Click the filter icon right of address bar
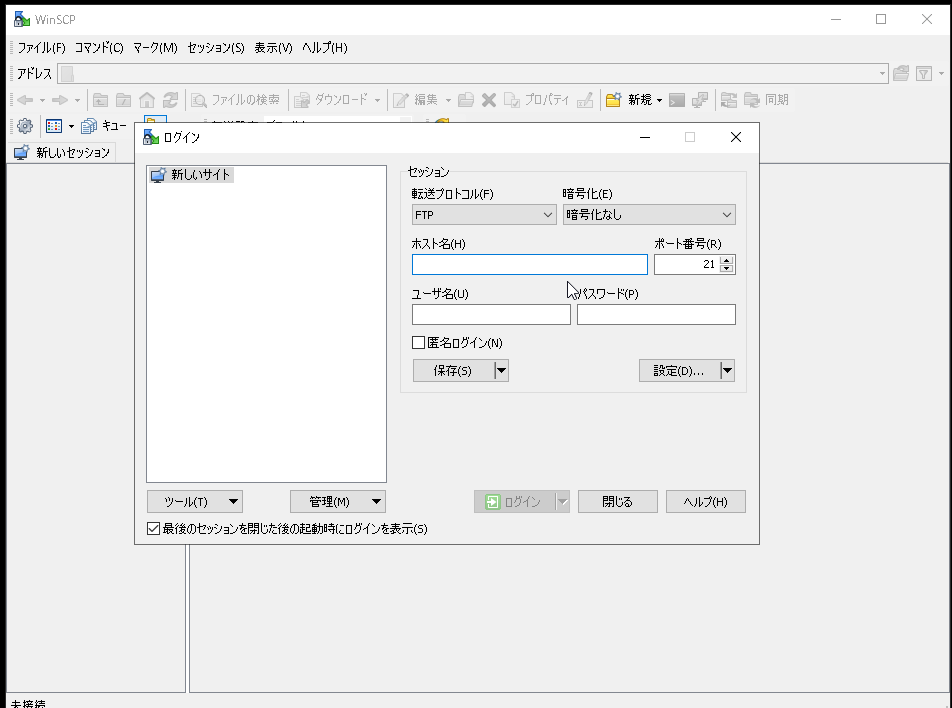This screenshot has width=952, height=708. pyautogui.click(x=924, y=74)
